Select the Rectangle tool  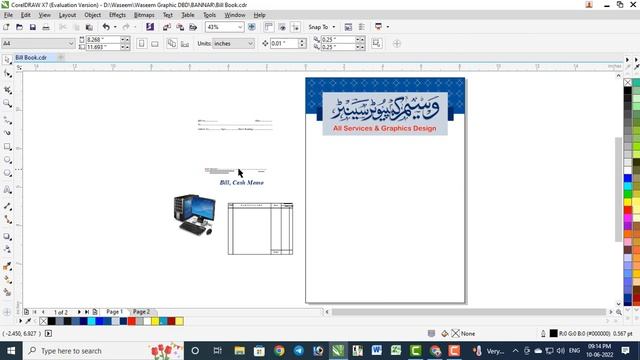tap(7, 147)
